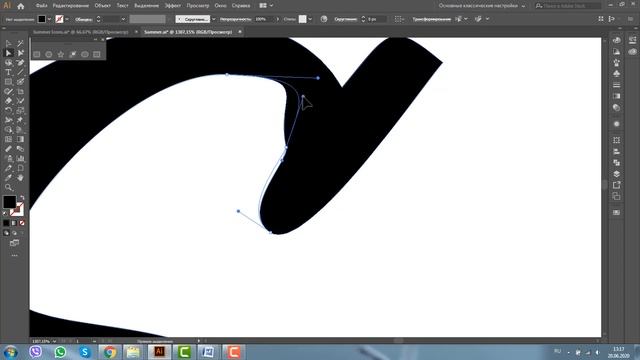Open the Файл menu
The width and height of the screenshot is (640, 360).
(x=41, y=6)
